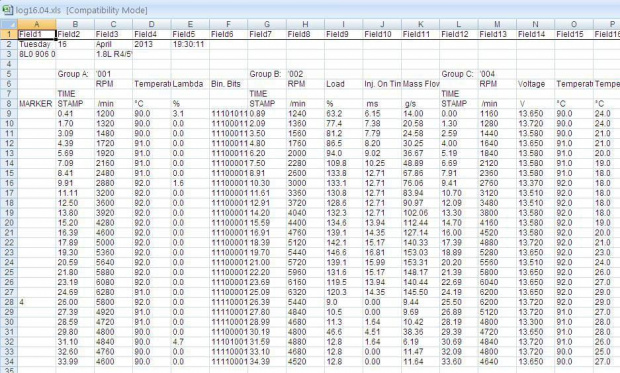
Task: Click the V unit cell in column N
Action: 535,104
